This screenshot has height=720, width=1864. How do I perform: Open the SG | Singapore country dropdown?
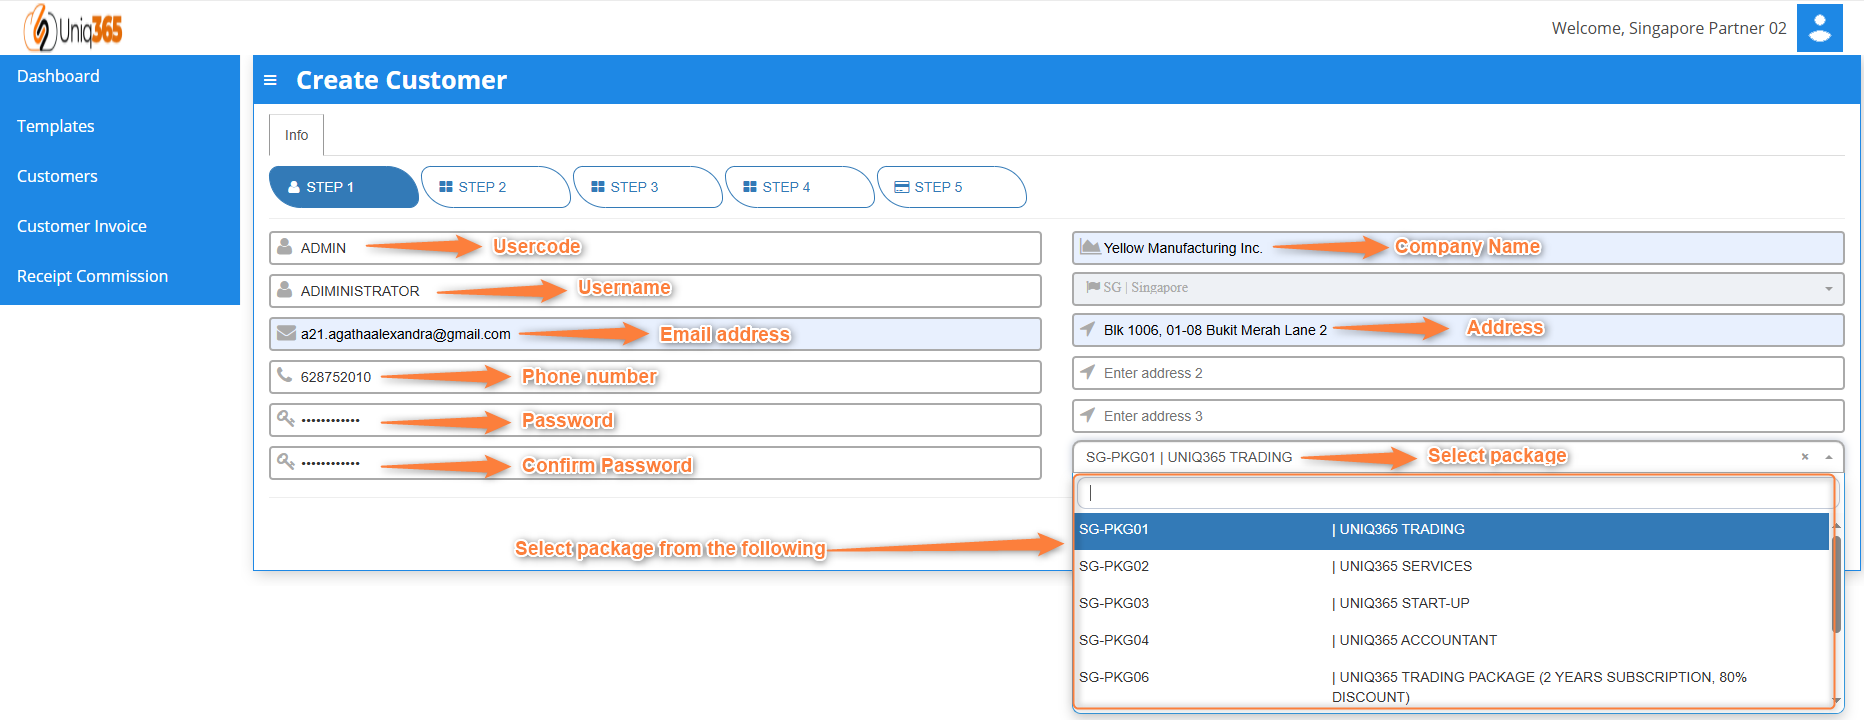[1457, 288]
